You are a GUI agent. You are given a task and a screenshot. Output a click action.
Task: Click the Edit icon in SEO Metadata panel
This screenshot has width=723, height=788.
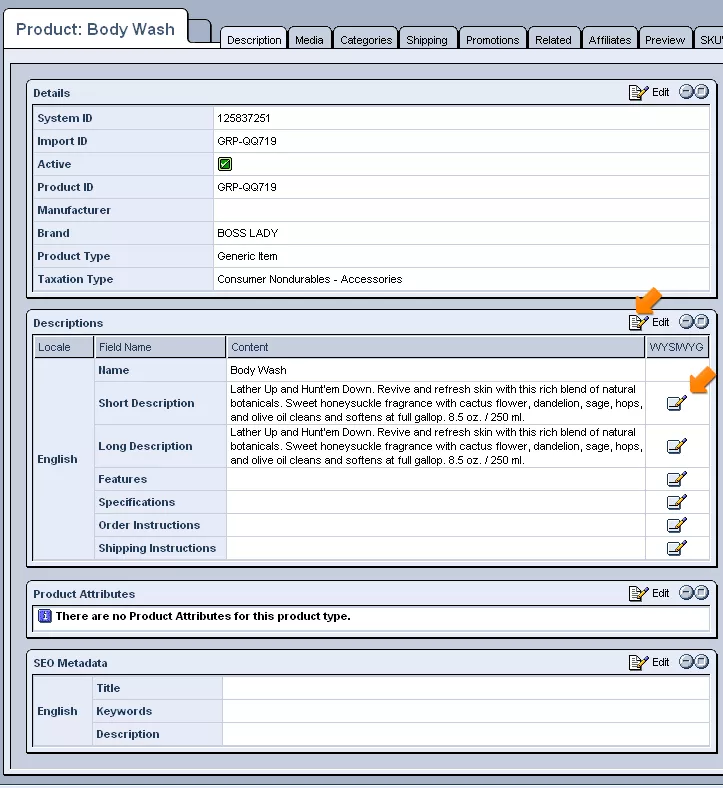pos(638,662)
